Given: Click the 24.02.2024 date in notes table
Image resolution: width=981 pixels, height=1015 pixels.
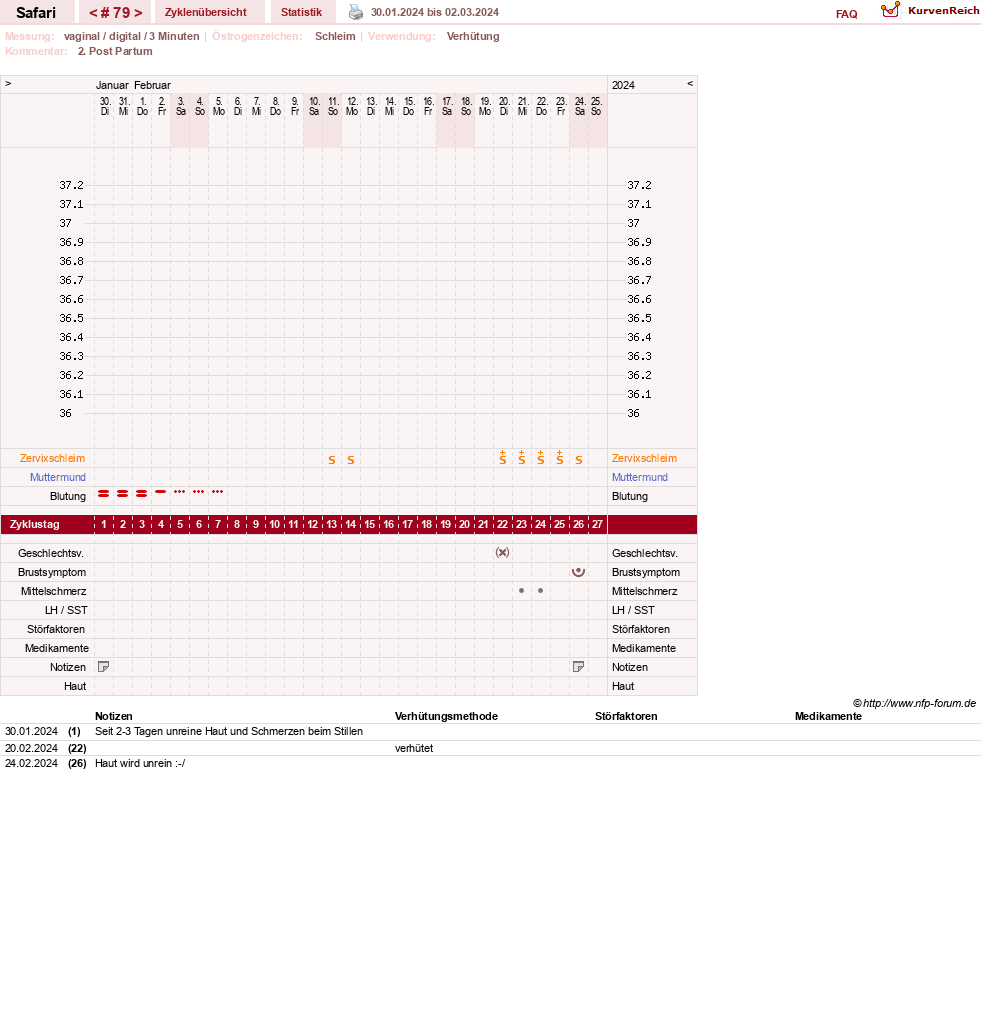Looking at the screenshot, I should (x=31, y=763).
